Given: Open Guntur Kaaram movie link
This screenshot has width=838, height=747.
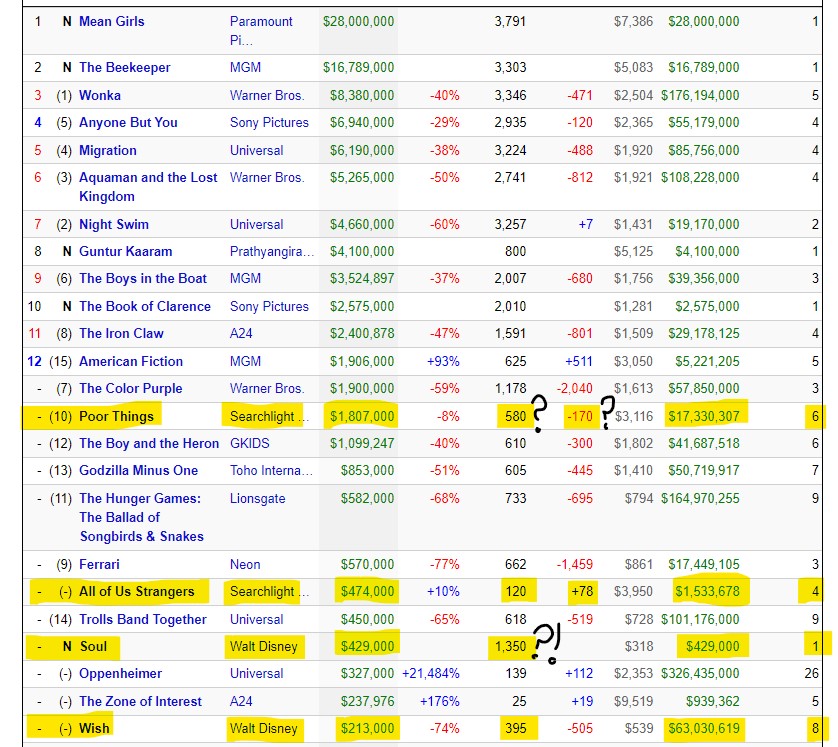Looking at the screenshot, I should 125,252.
